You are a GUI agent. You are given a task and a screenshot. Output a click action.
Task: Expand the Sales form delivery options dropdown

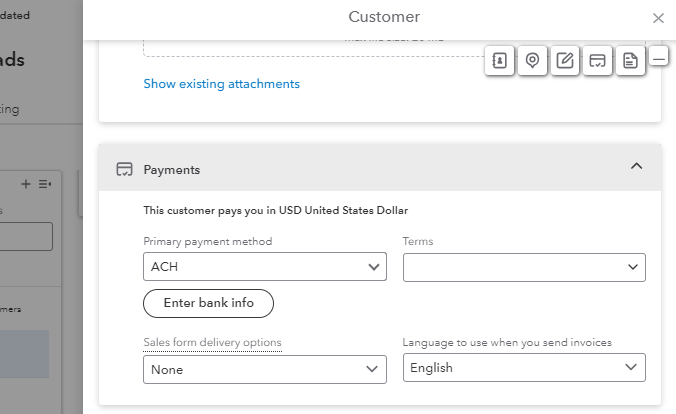point(265,369)
